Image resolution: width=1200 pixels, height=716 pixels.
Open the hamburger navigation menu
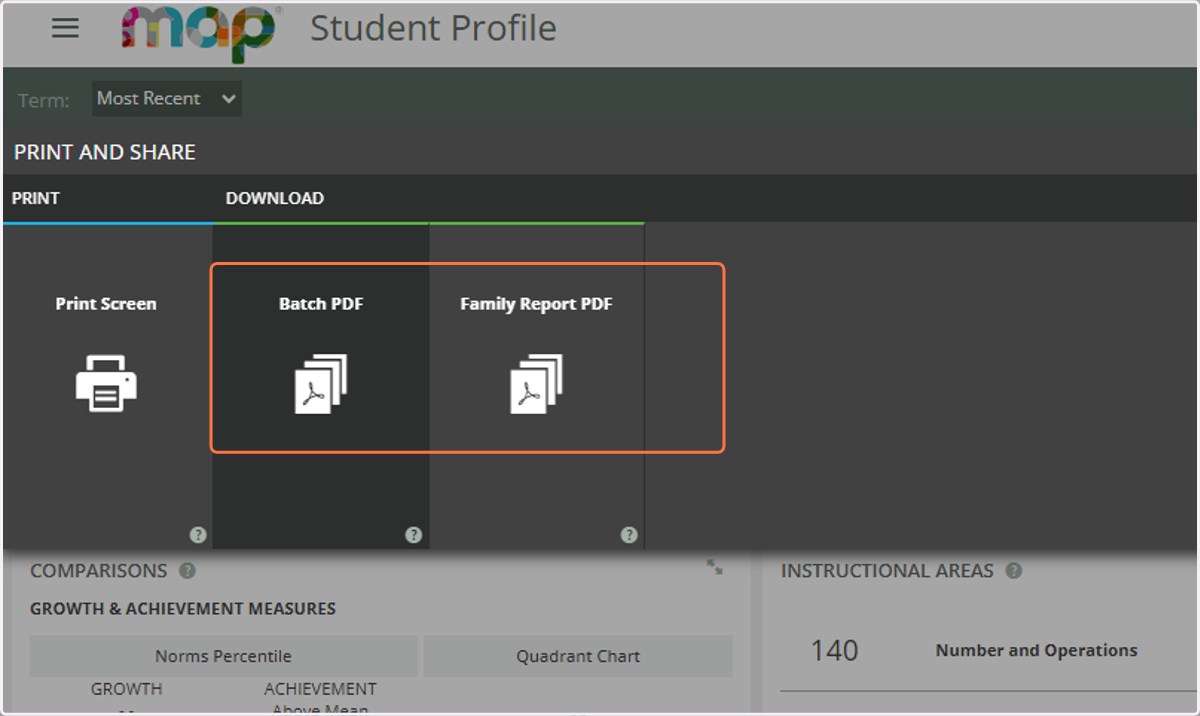(65, 28)
